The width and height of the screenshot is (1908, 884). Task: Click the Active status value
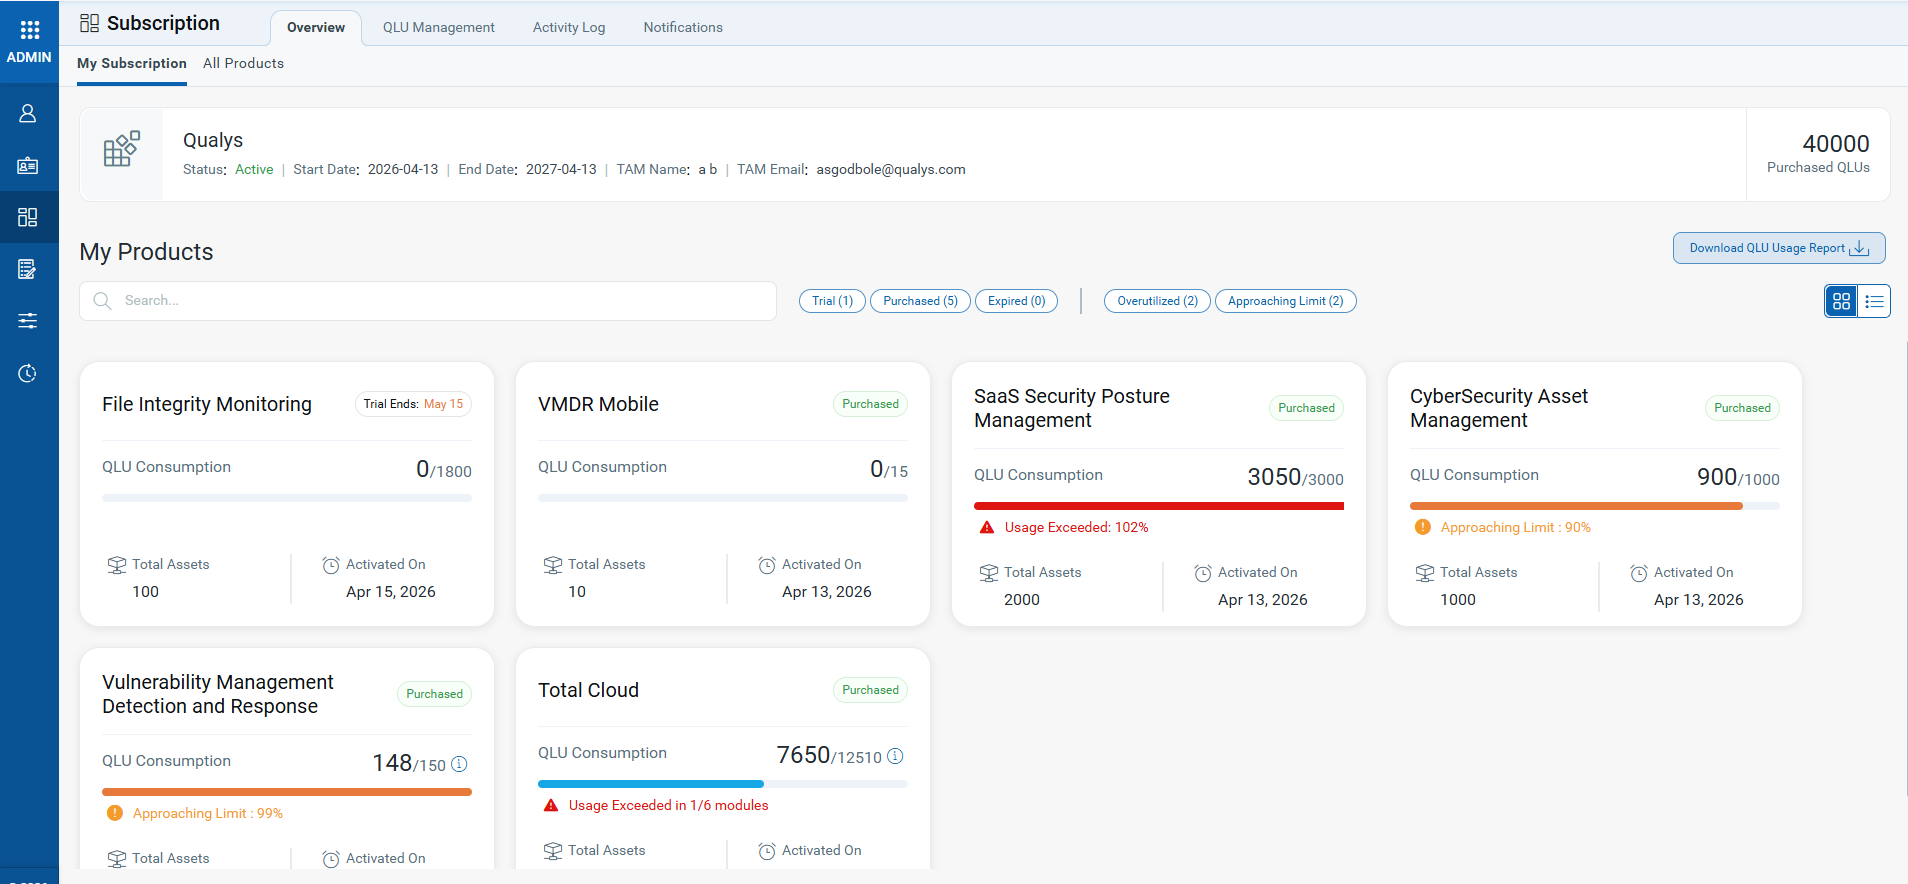(254, 169)
